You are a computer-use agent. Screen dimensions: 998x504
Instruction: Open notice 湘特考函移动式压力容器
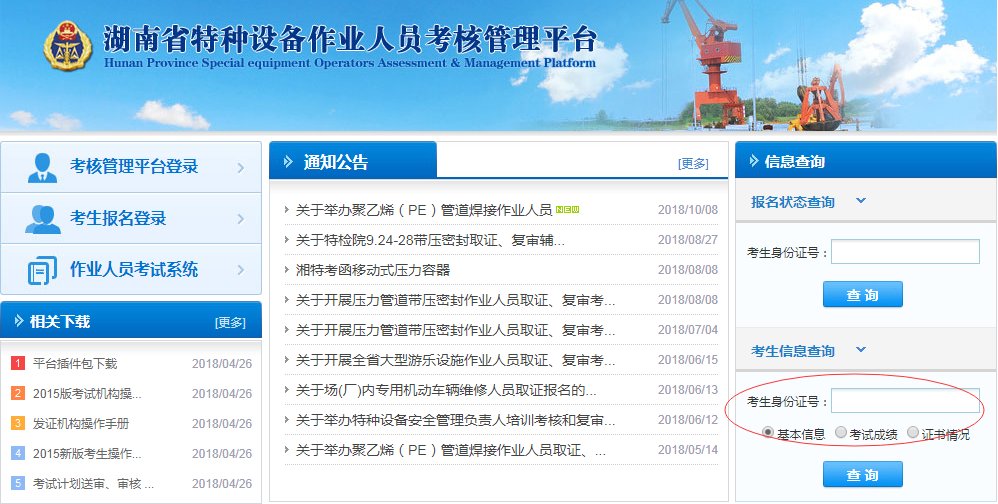click(x=372, y=270)
